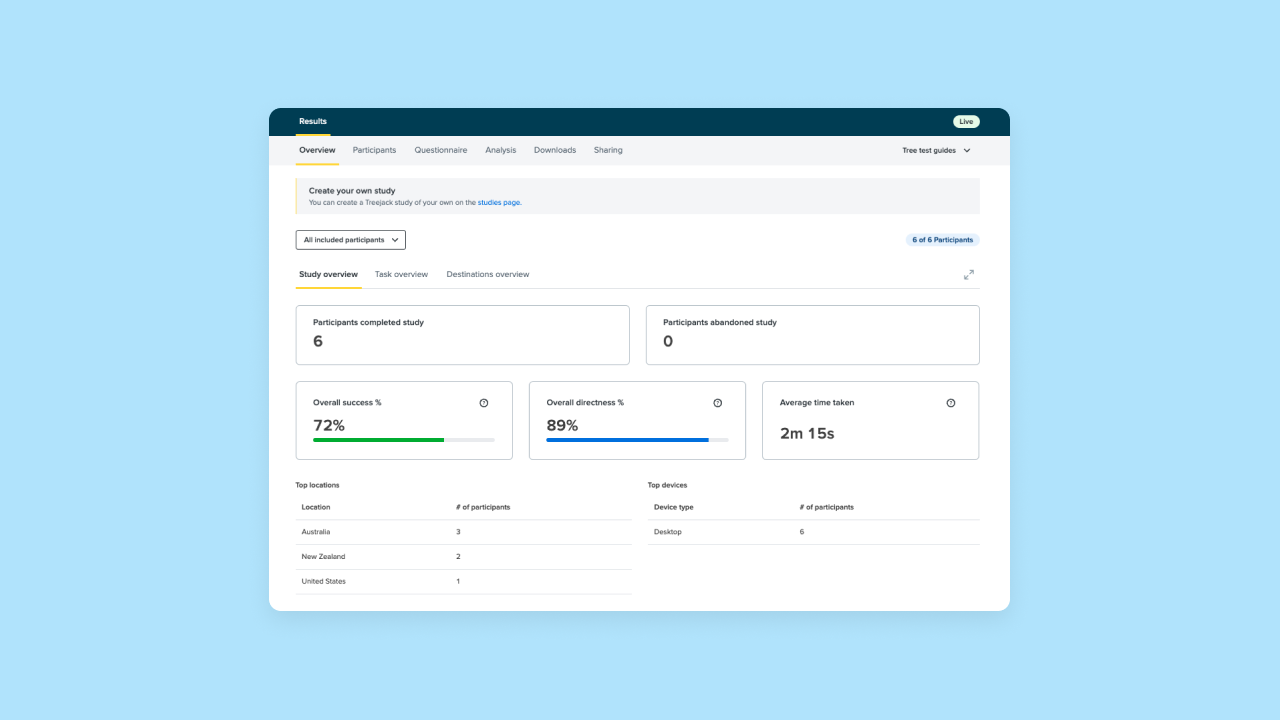Expand the Study overview panel to fullscreen
1280x720 pixels.
968,274
